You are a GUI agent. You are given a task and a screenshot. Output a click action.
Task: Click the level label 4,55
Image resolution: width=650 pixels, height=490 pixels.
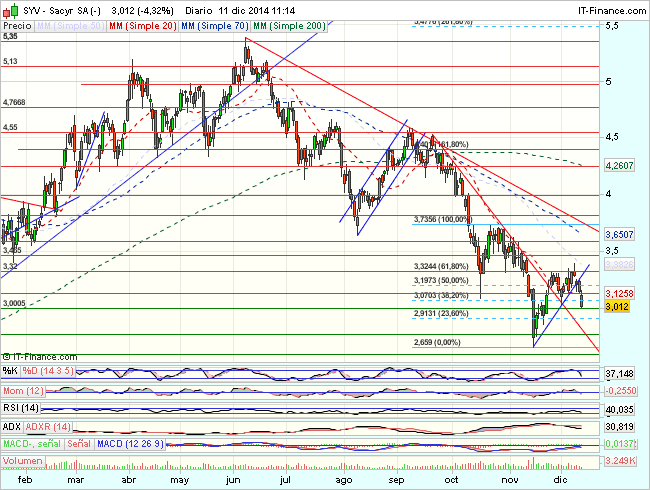coord(10,127)
